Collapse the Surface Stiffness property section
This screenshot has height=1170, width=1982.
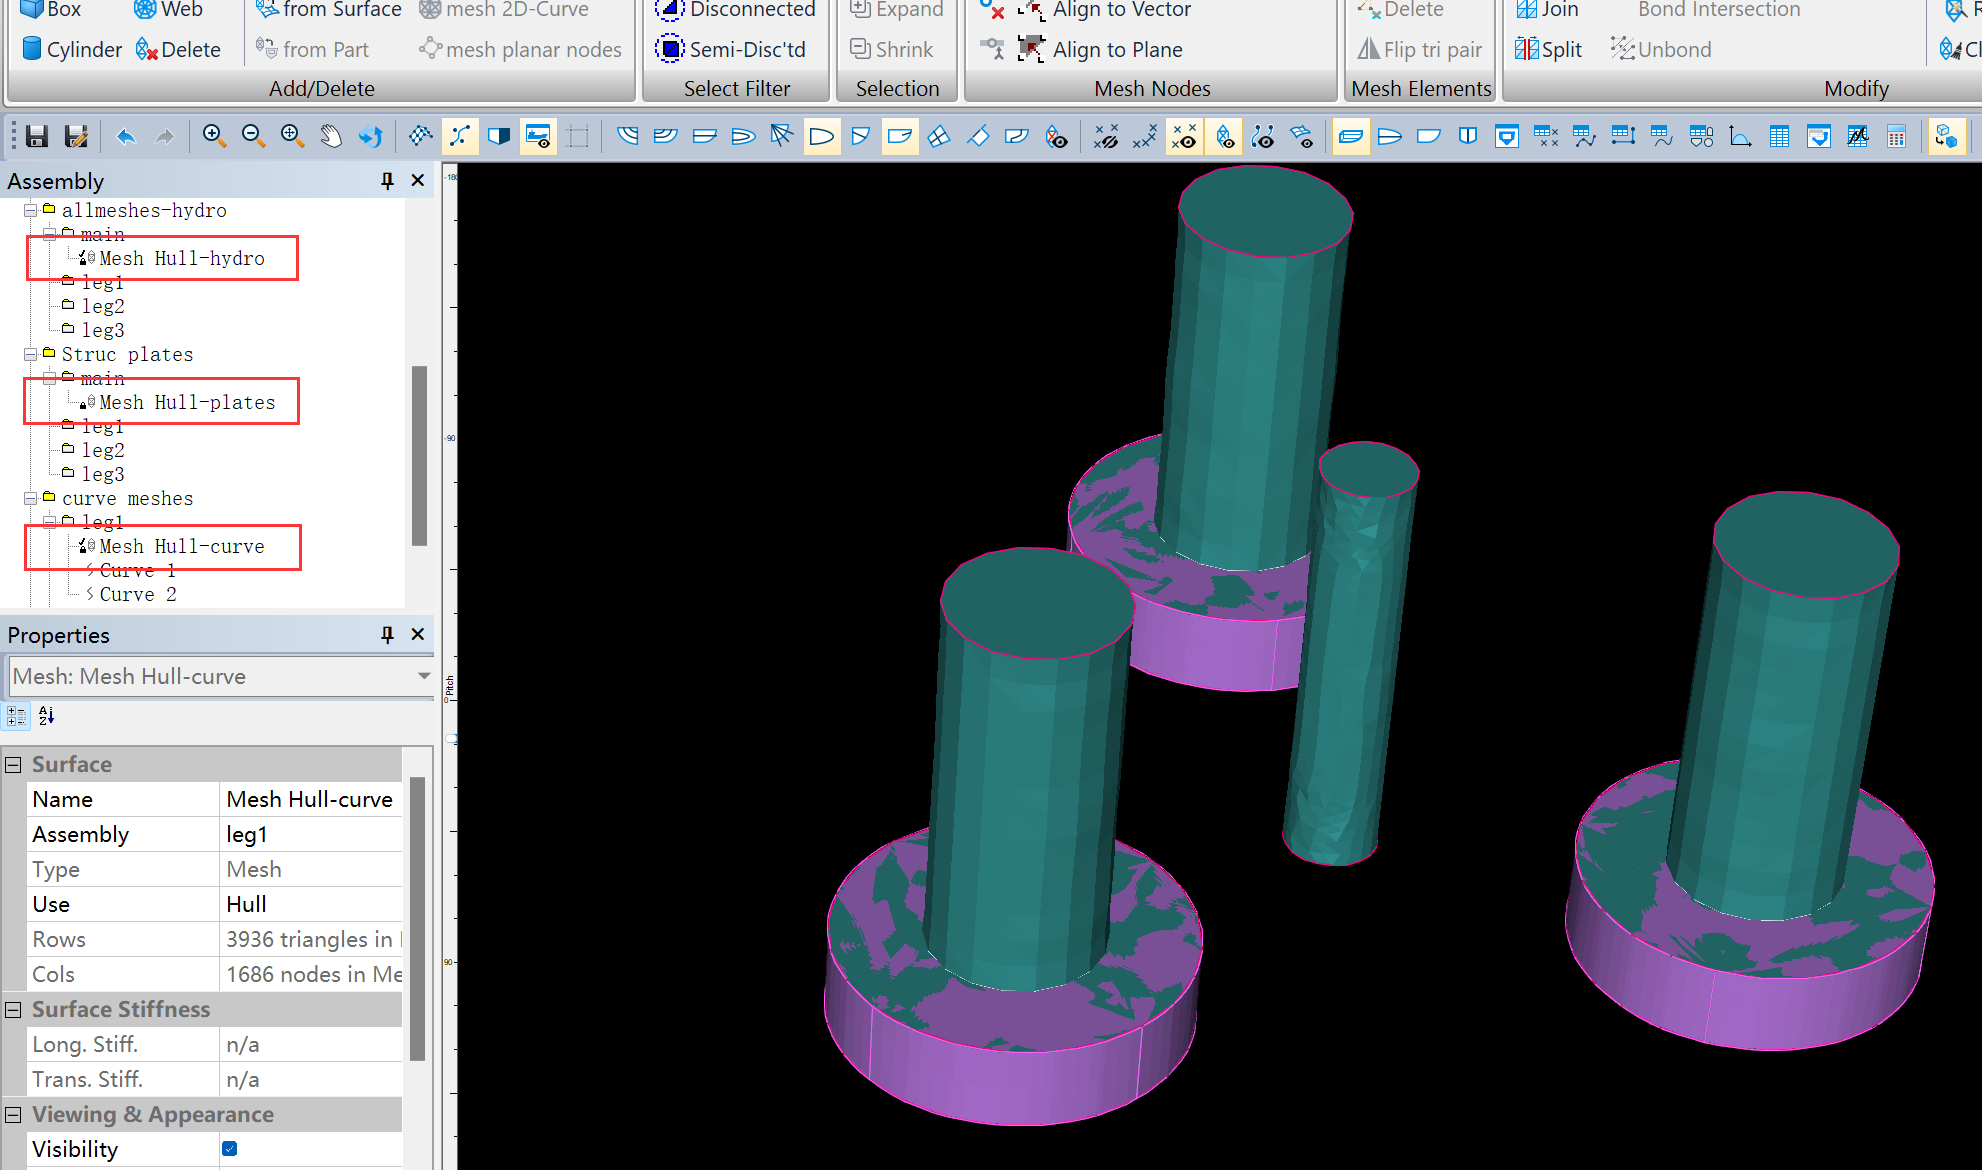point(13,1009)
